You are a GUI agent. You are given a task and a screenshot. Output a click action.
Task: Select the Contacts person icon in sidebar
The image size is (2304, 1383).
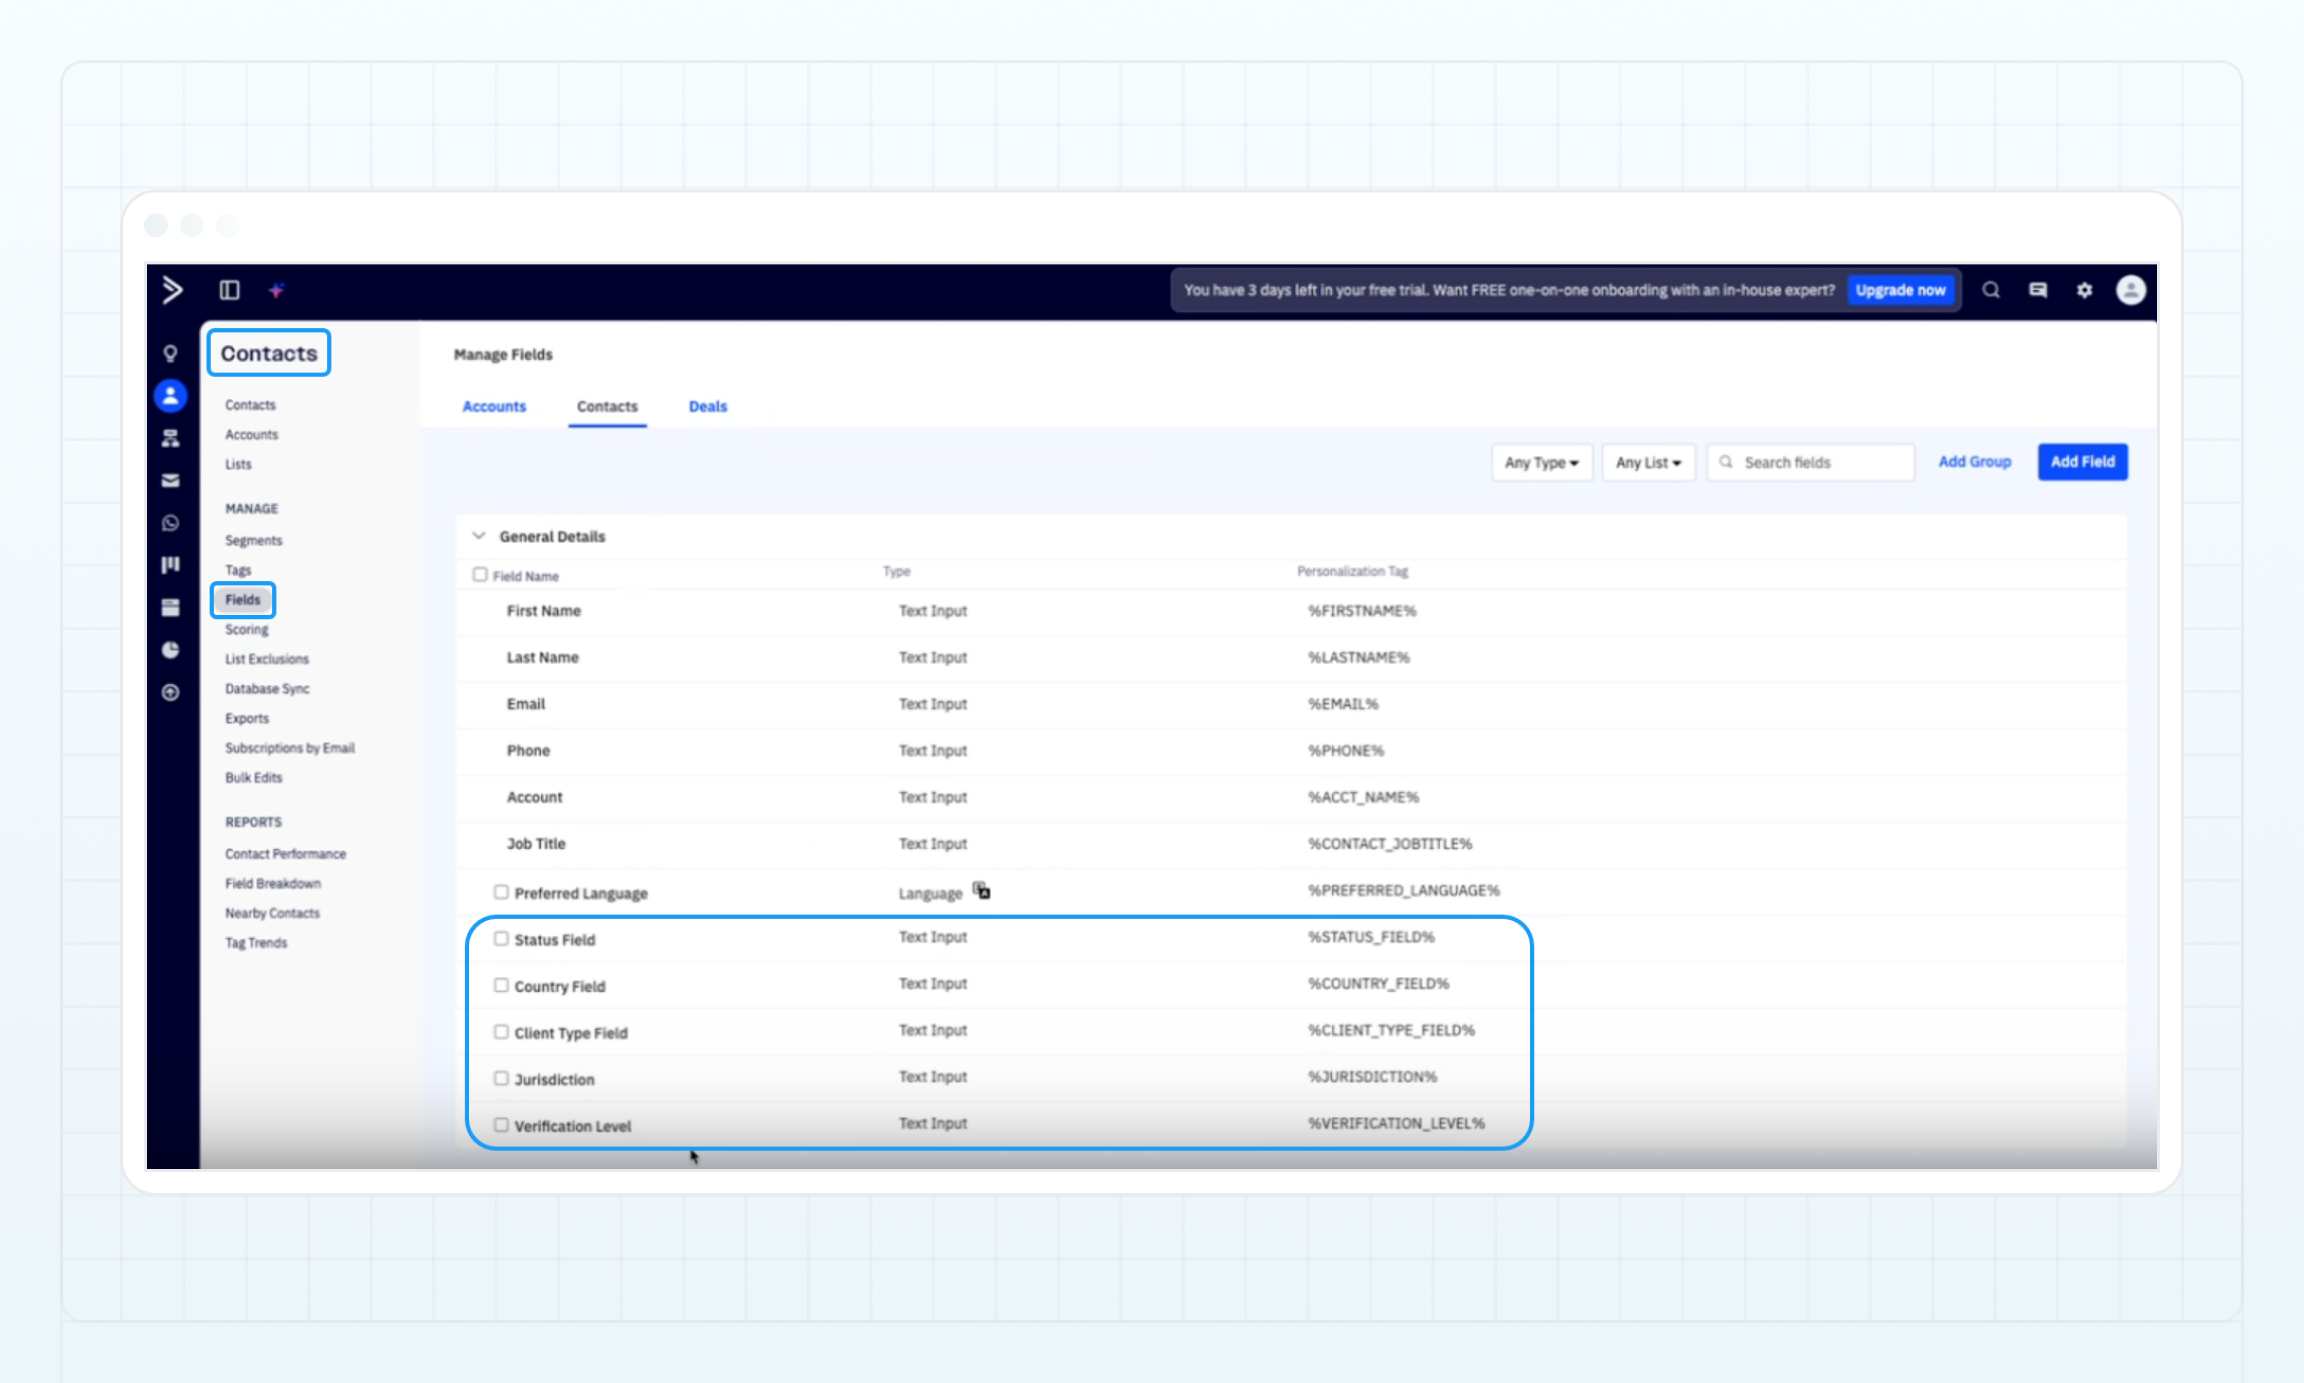point(171,395)
